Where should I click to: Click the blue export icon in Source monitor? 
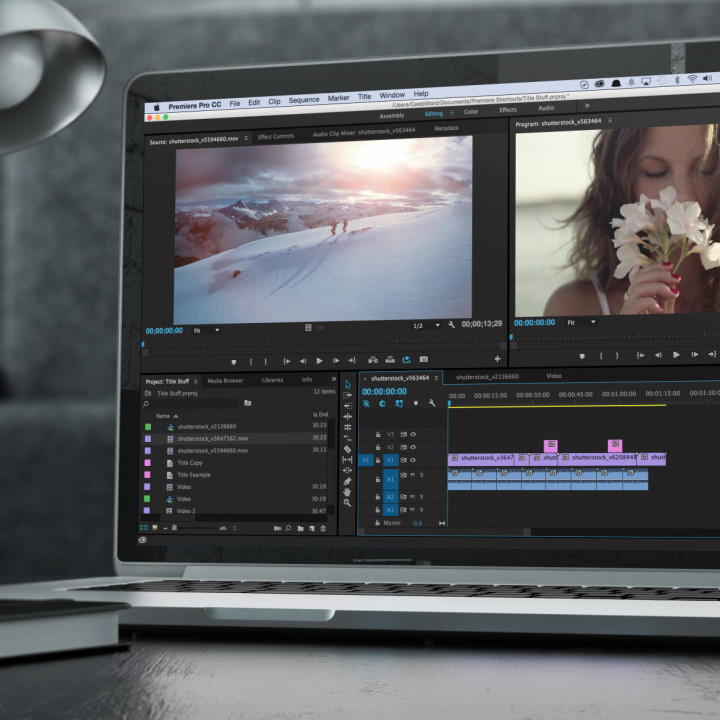[x=406, y=359]
